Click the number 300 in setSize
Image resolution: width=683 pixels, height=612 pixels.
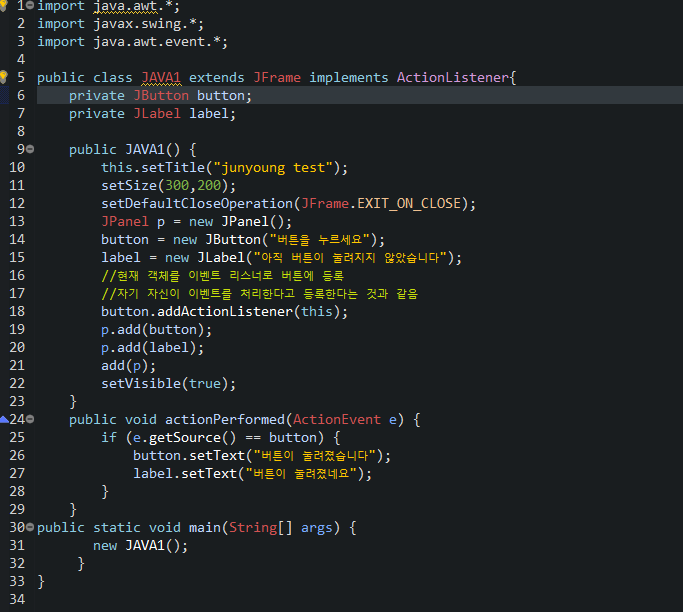pos(177,186)
